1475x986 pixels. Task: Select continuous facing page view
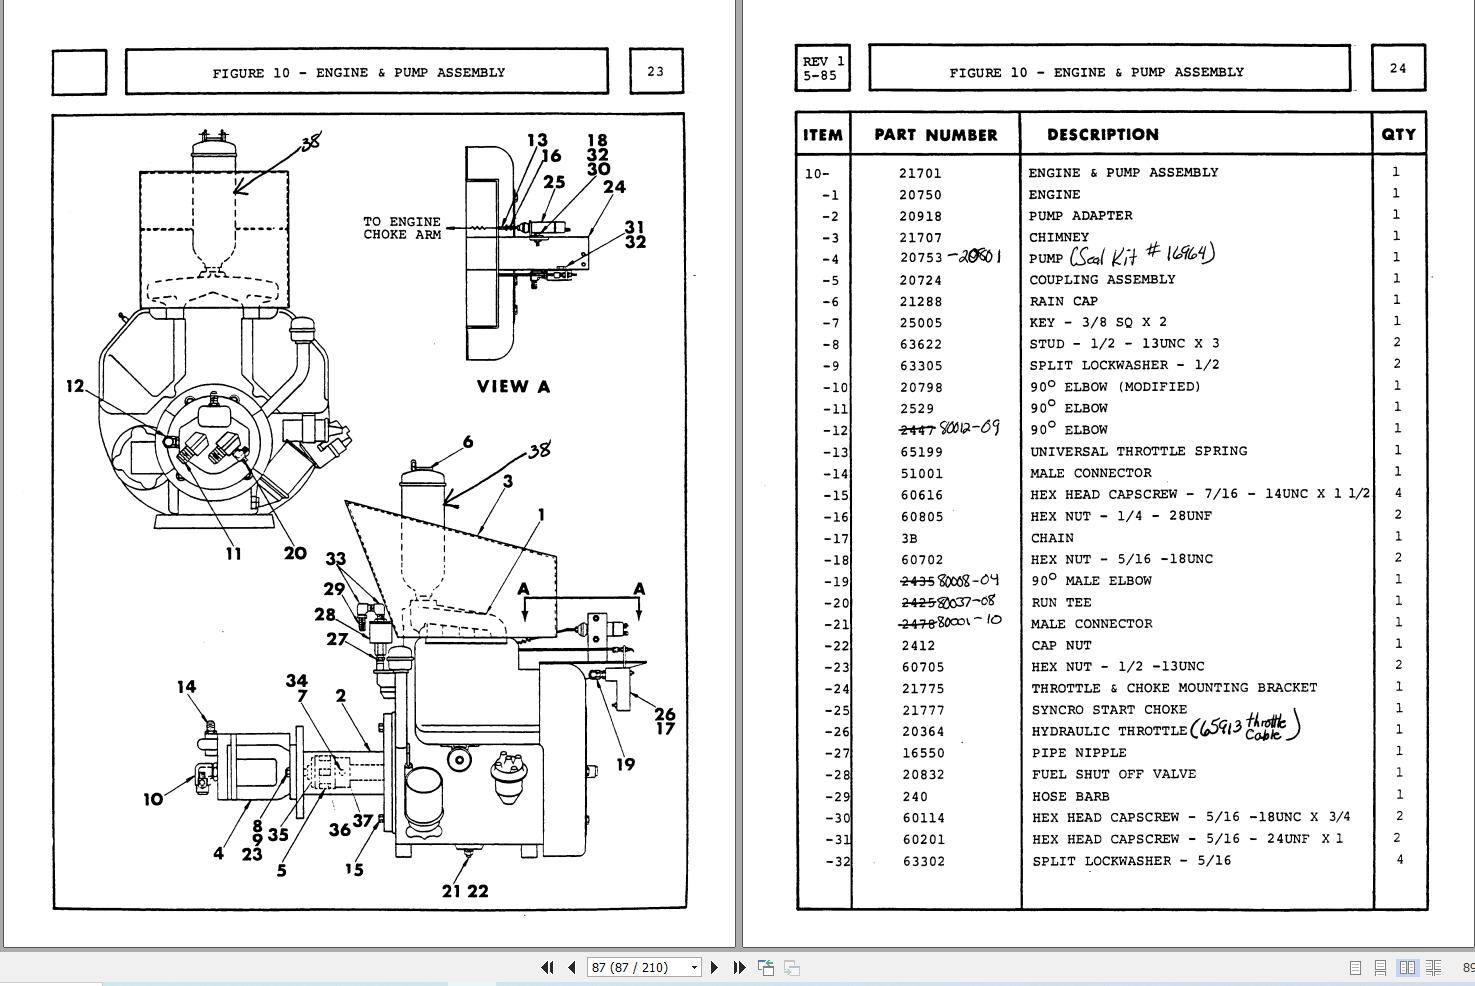[x=1433, y=968]
